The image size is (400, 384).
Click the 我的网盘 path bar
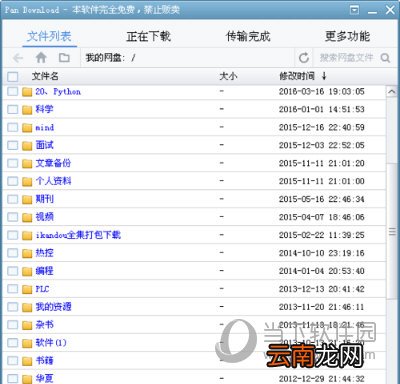(x=187, y=58)
